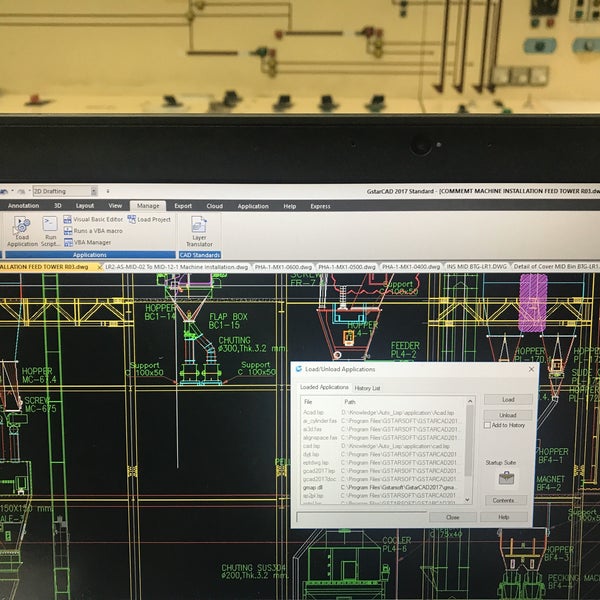Click the Load Project icon
This screenshot has height=600, width=600.
[x=149, y=219]
